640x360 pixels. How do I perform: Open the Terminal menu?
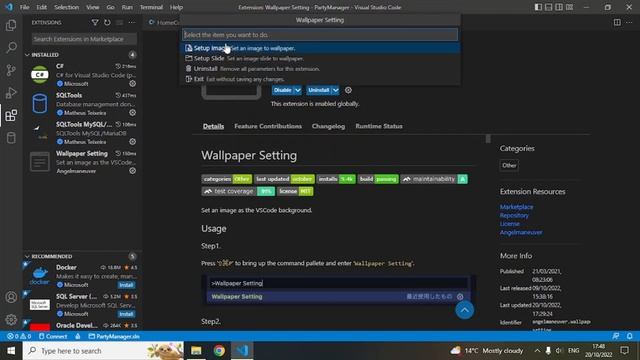pos(151,7)
